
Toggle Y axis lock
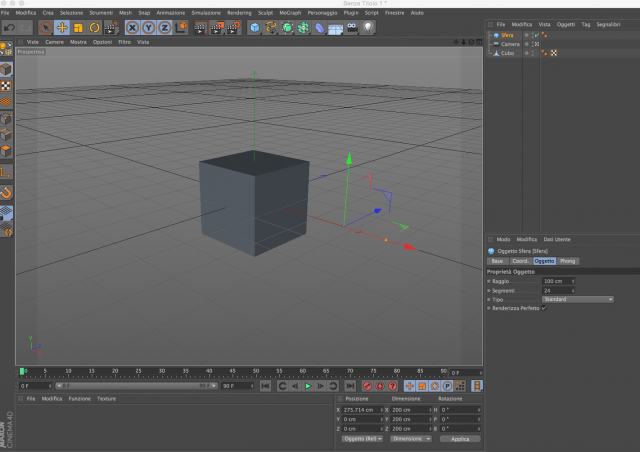[149, 28]
